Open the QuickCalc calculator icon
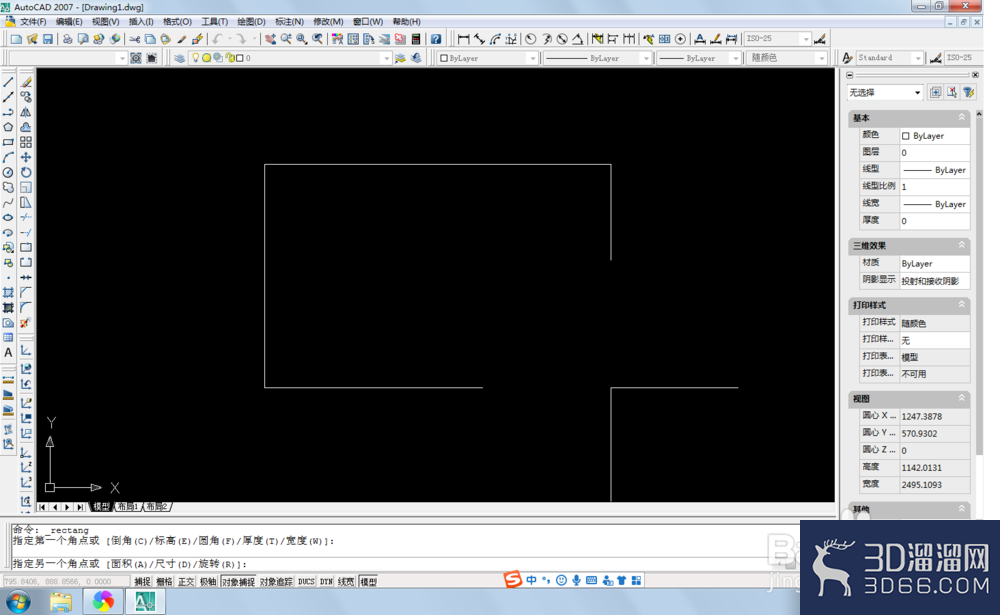 [416, 40]
